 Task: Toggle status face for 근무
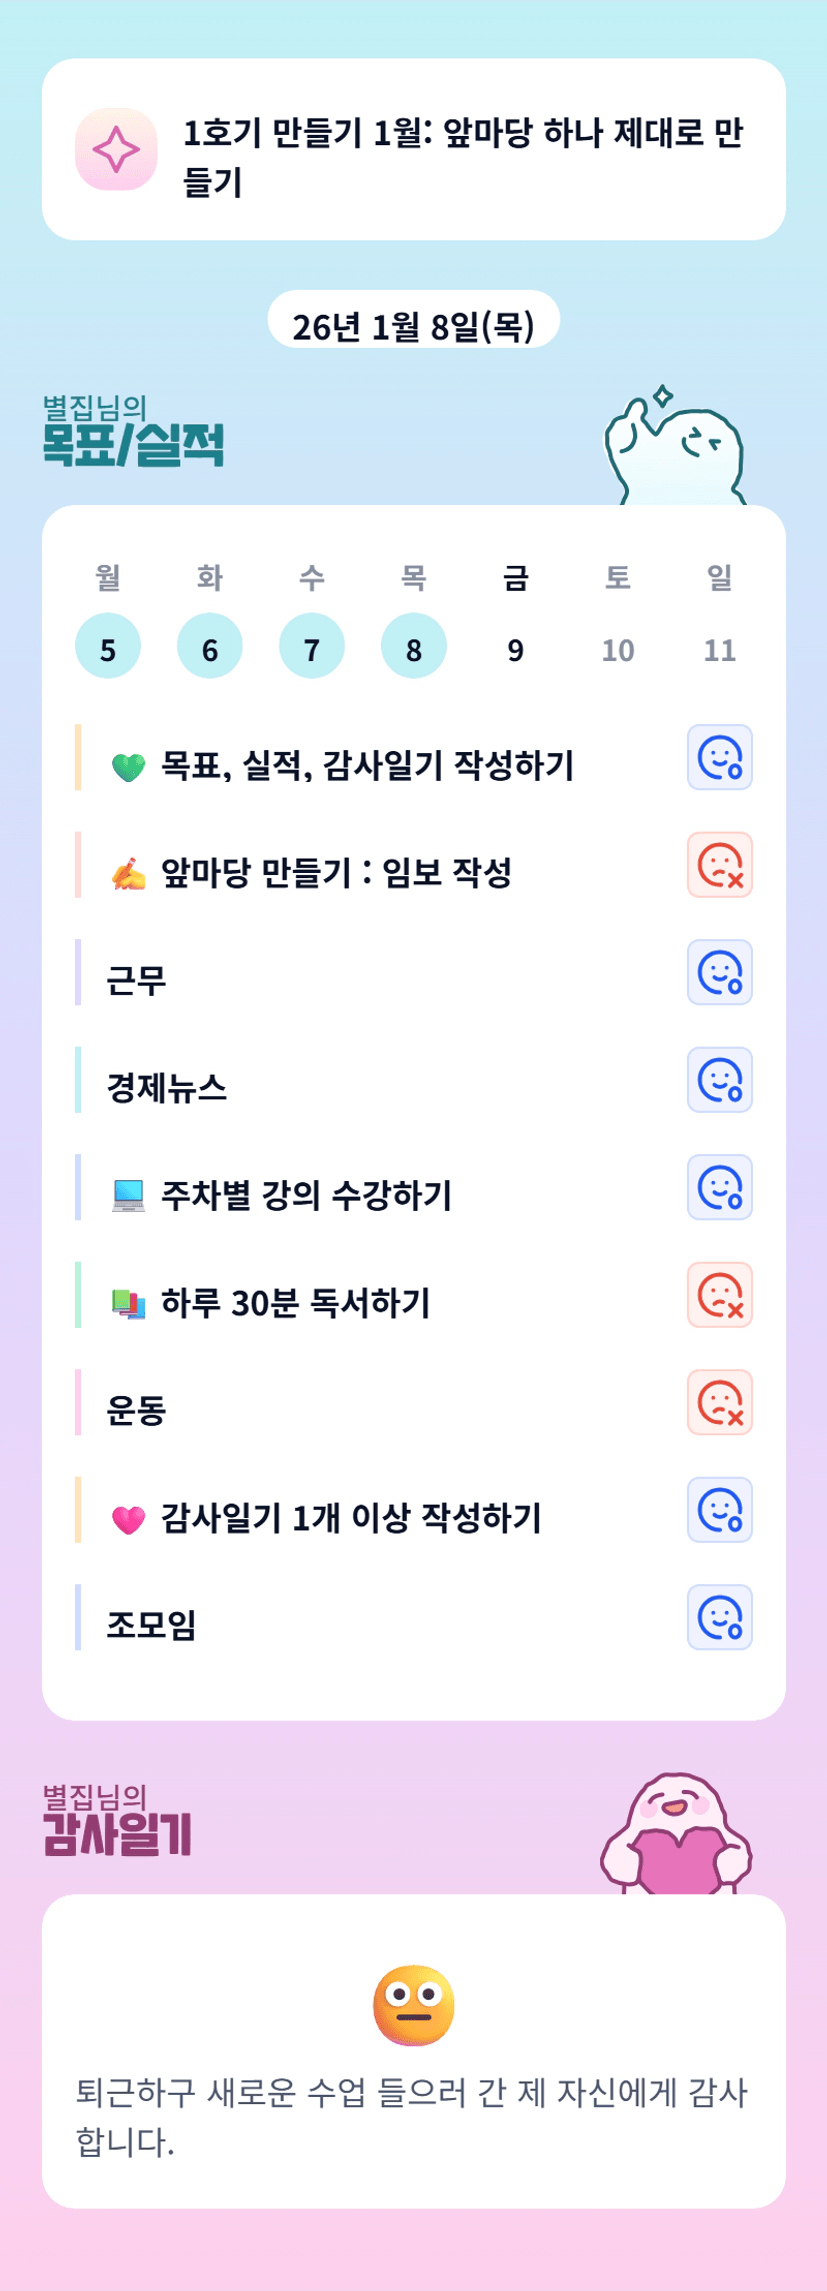click(x=719, y=972)
